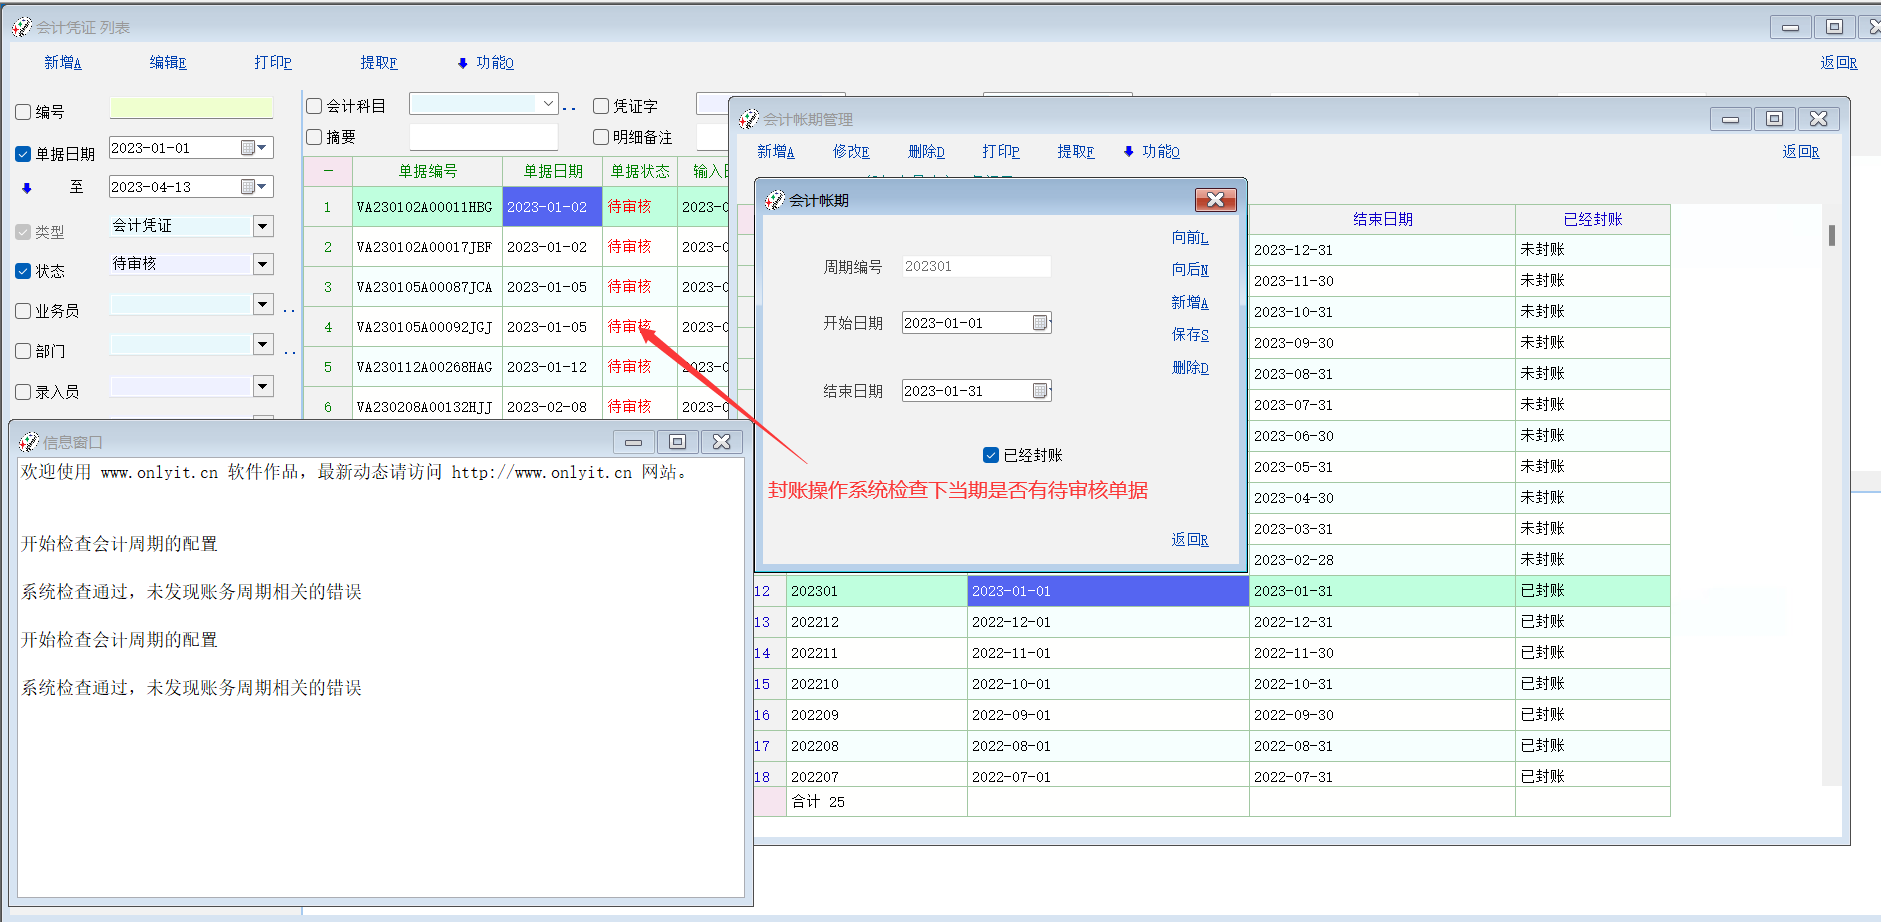Open calendar picker for start date 2023-01-01 filter
Image resolution: width=1881 pixels, height=922 pixels.
click(248, 148)
